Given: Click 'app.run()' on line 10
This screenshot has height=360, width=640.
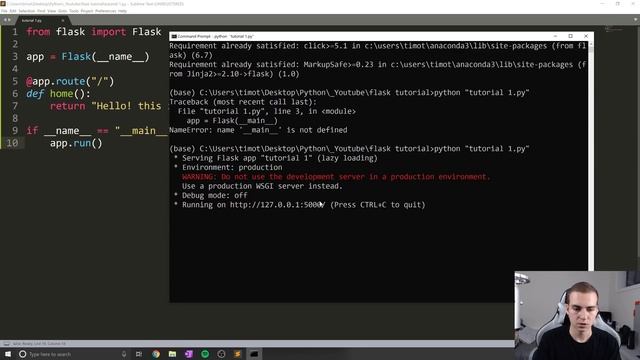Looking at the screenshot, I should tap(76, 143).
